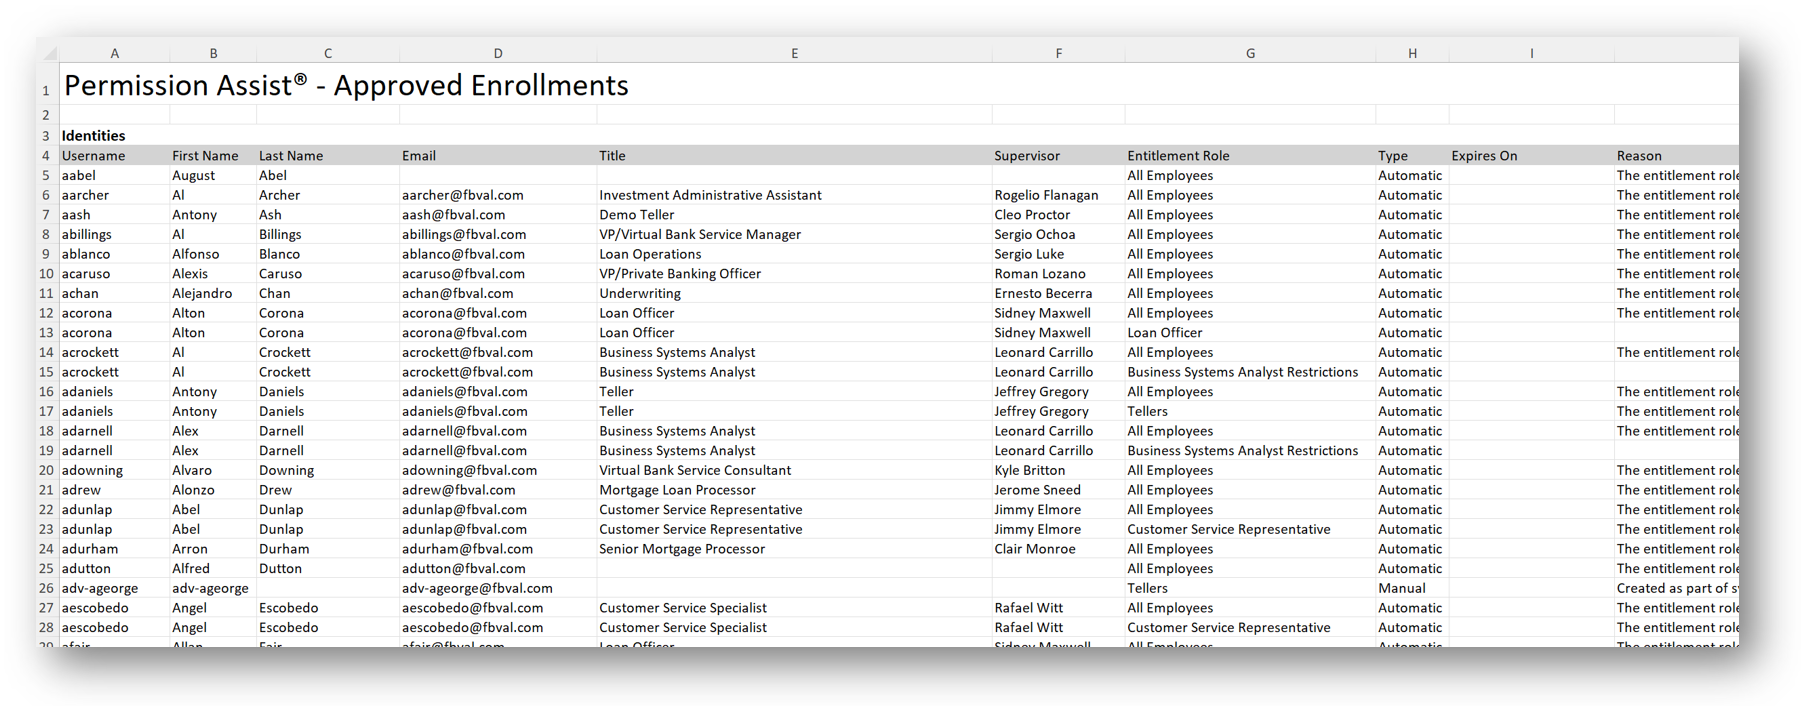Click the Investment Administrative Assistant title cell

click(x=710, y=195)
